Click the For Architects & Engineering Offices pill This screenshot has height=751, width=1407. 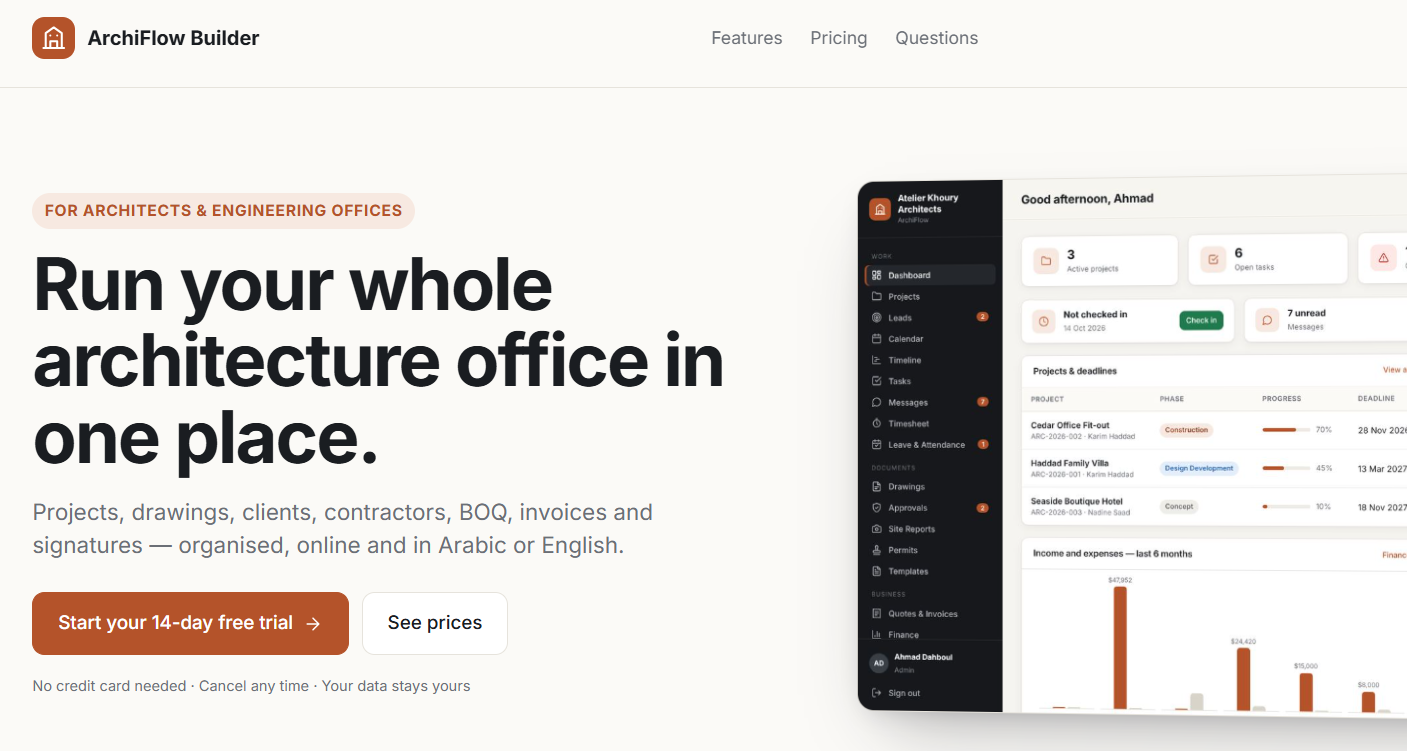(223, 211)
